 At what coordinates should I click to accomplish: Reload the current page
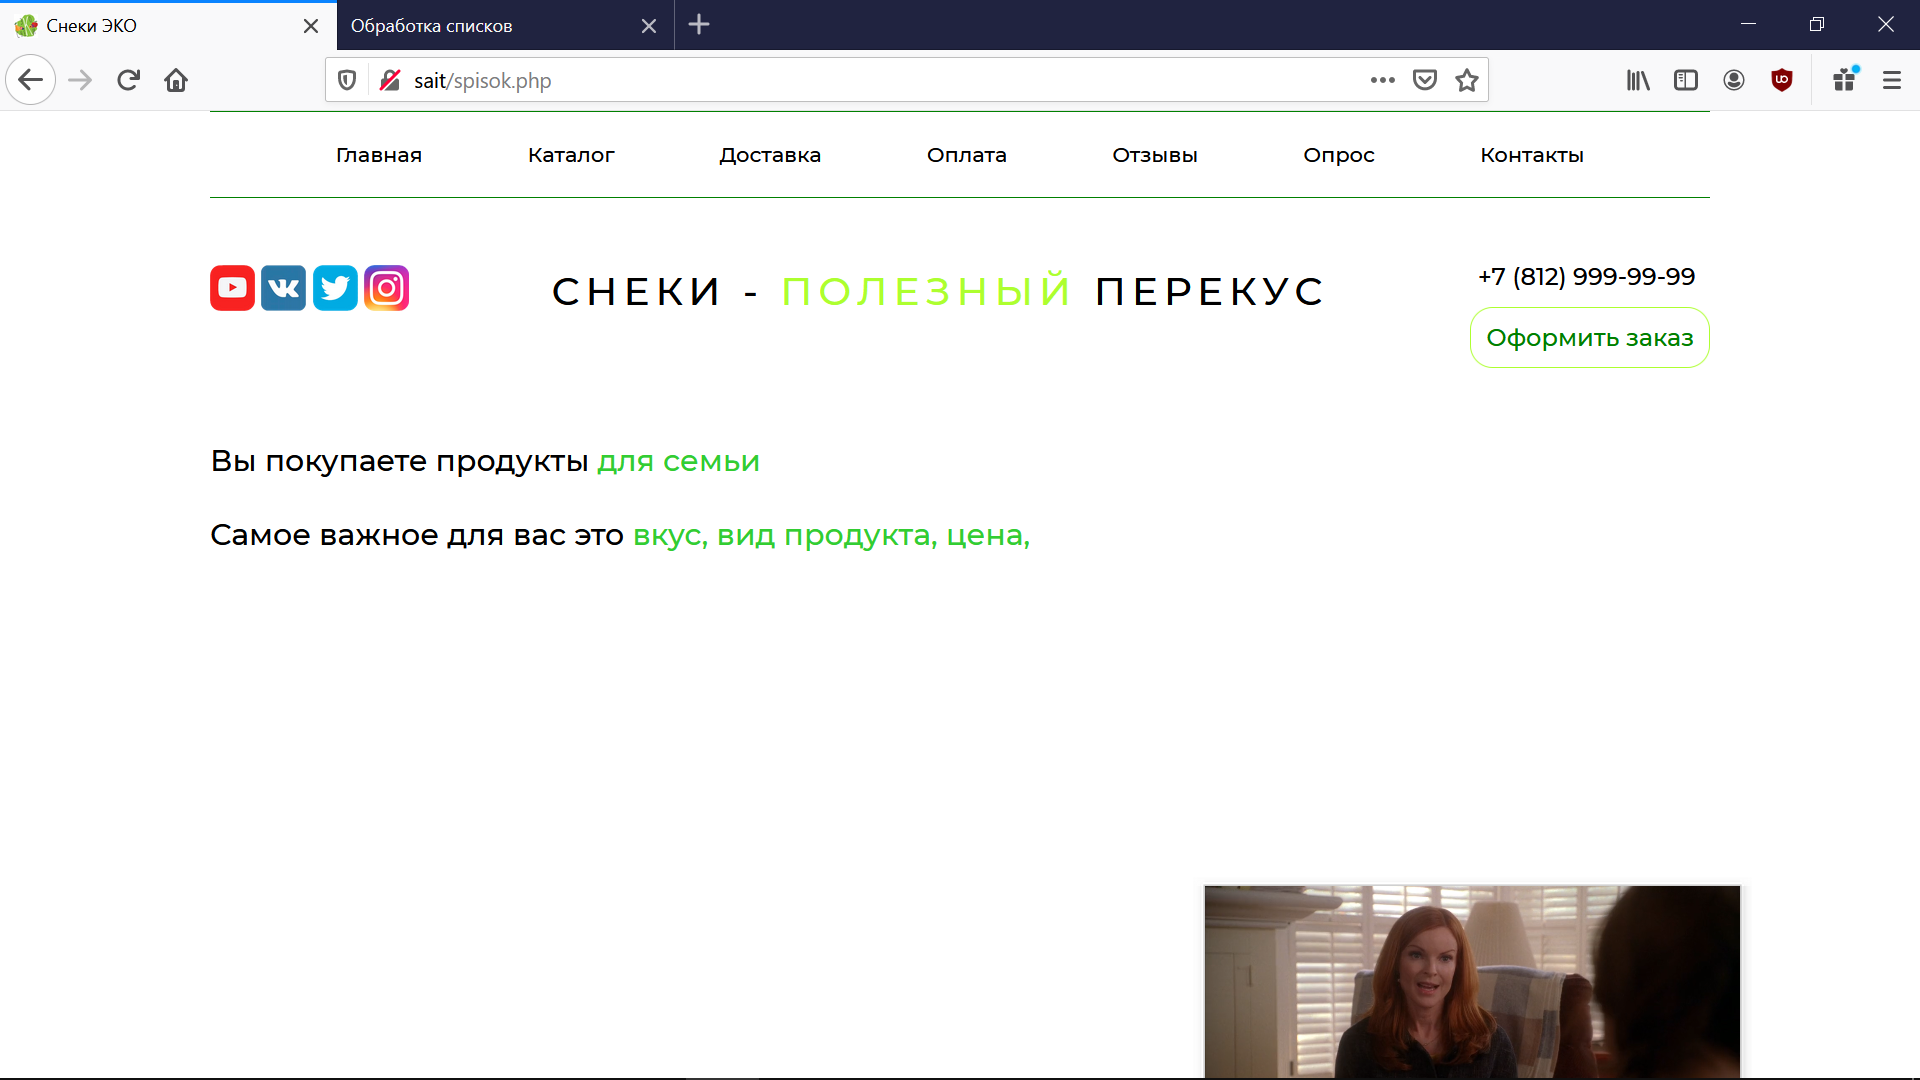pyautogui.click(x=128, y=80)
